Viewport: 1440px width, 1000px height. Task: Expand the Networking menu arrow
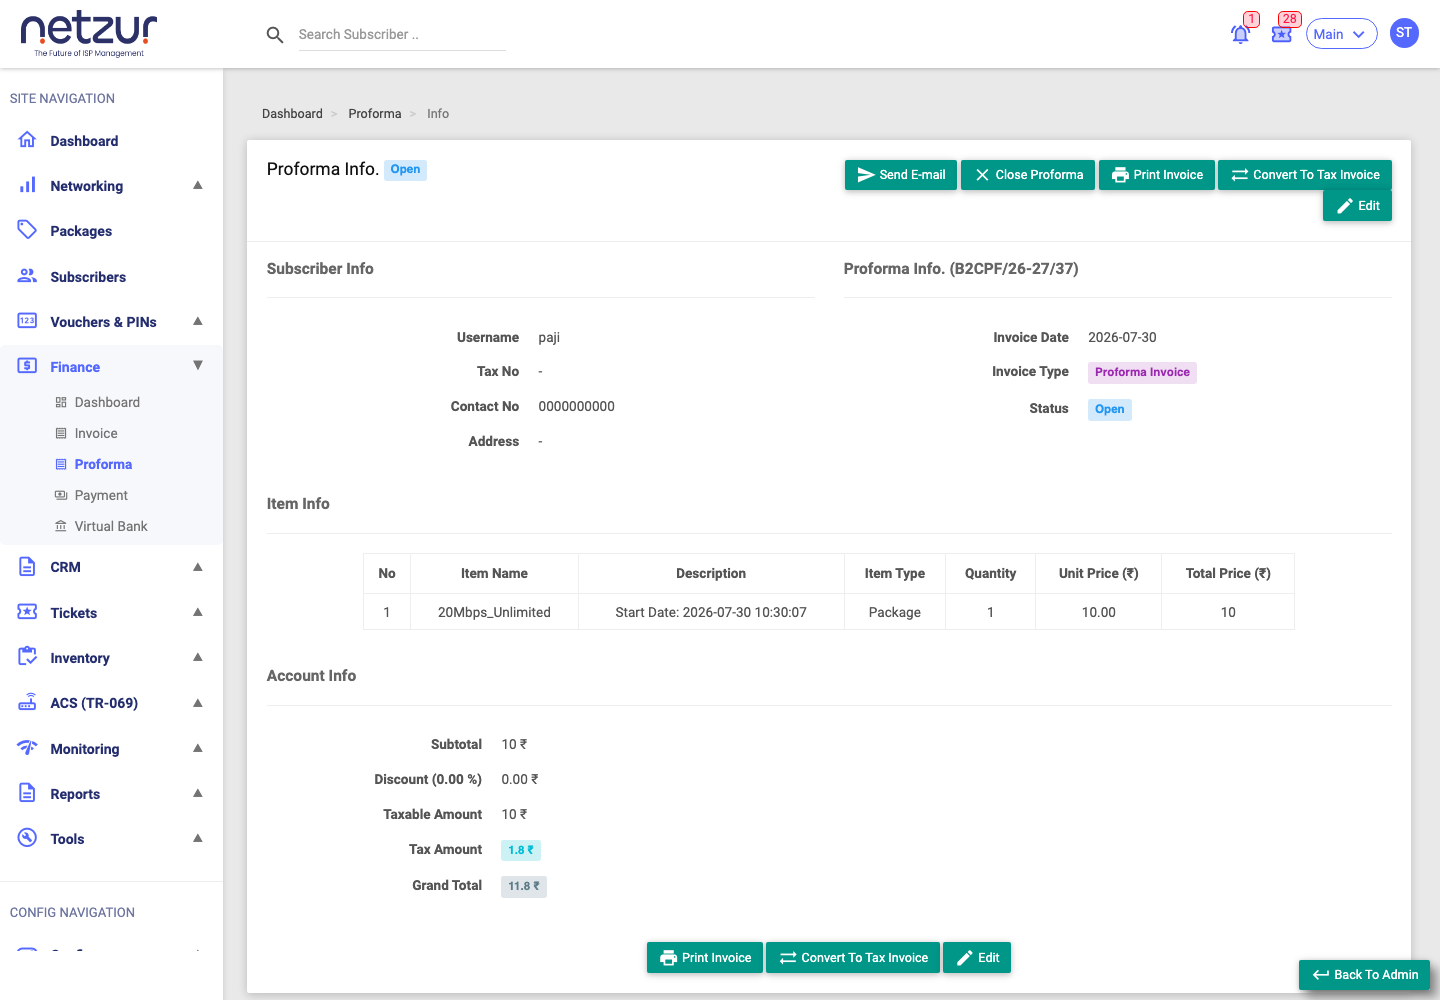tap(198, 185)
